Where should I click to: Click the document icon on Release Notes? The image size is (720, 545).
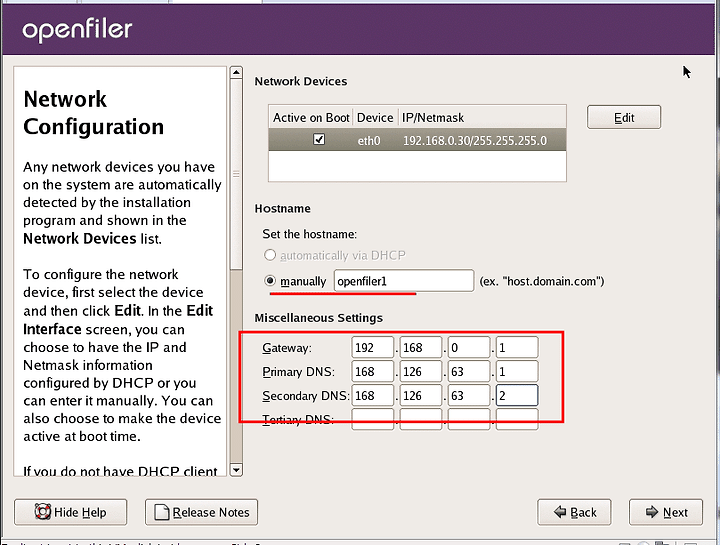[162, 512]
